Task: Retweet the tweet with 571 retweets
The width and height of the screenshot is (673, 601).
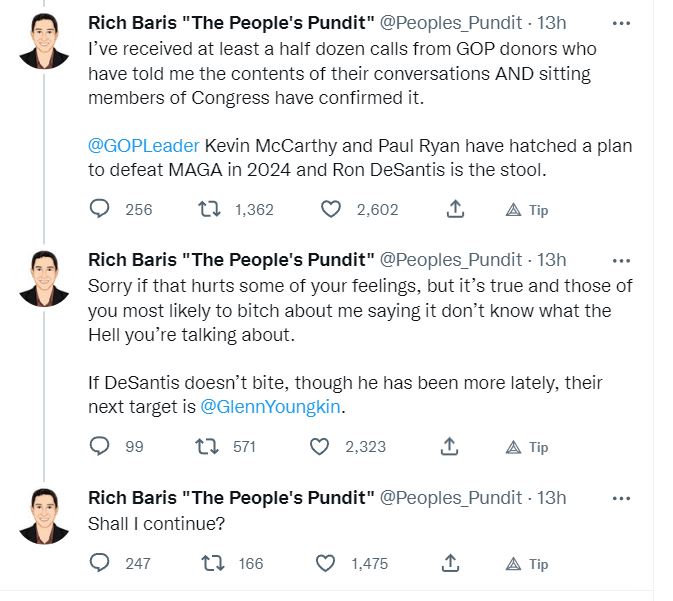Action: 208,446
